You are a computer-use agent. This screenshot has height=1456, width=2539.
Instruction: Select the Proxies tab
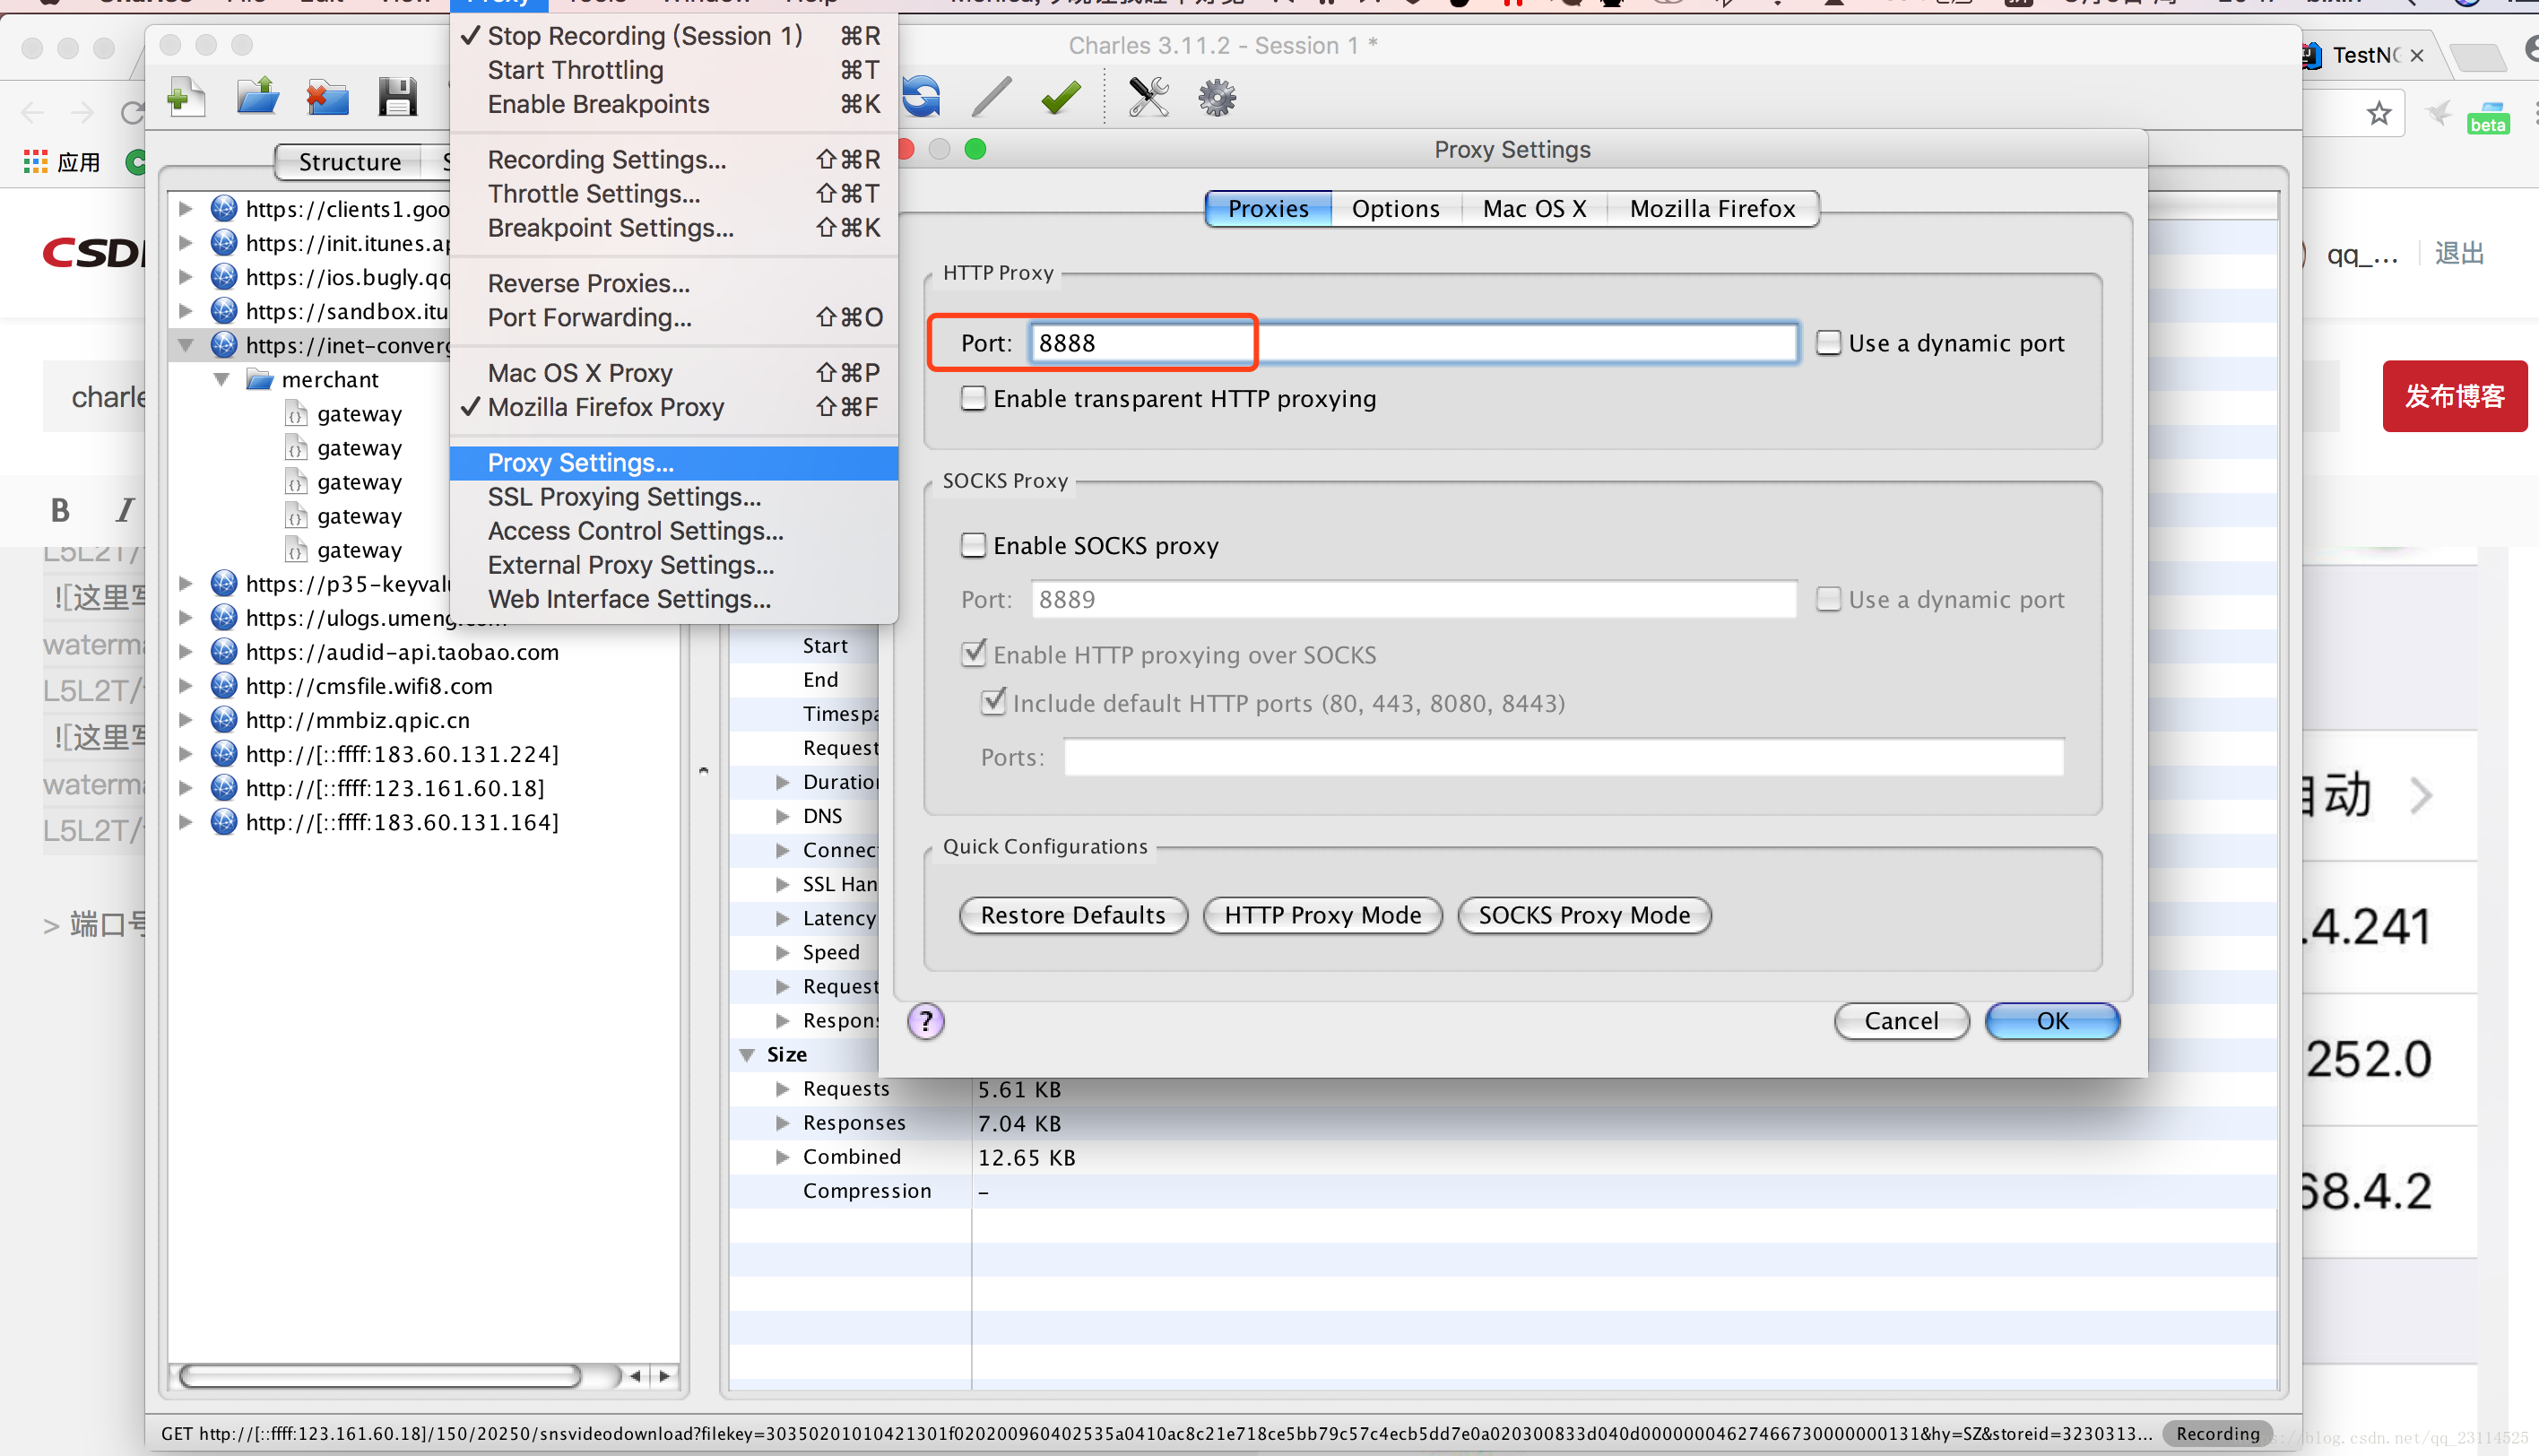coord(1268,208)
